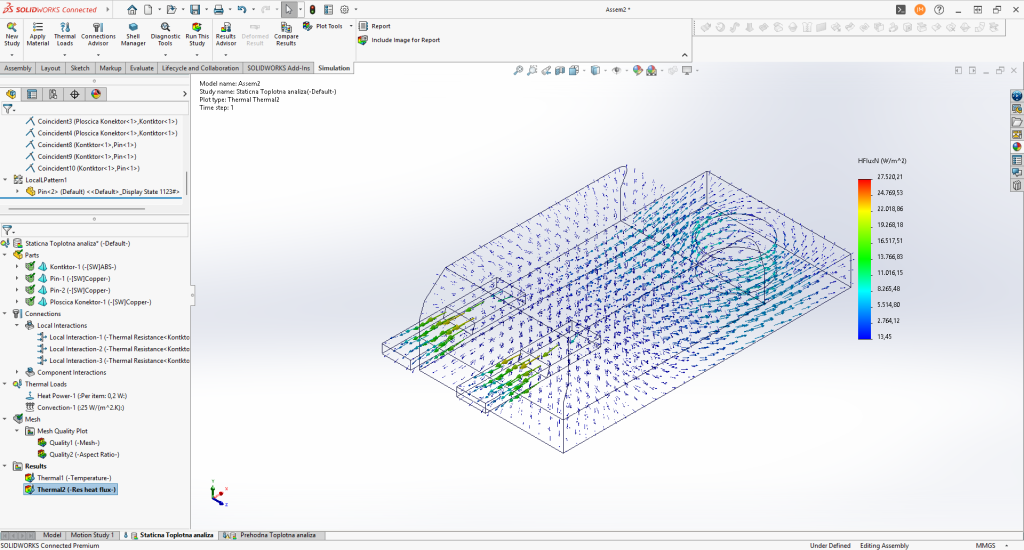Undo the last action
The image size is (1024, 550).
tap(242, 10)
